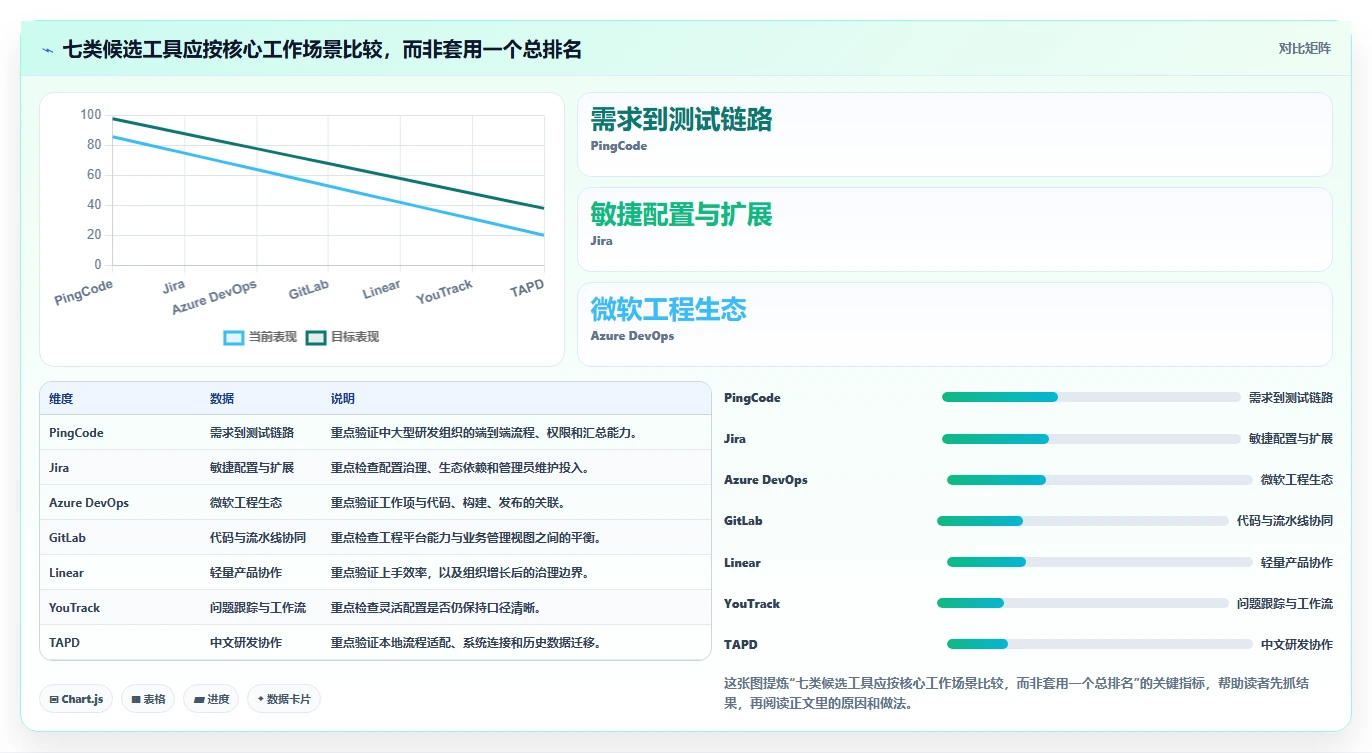The image size is (1372, 753).
Task: Open the 敏捷配置与扩展 card
Action: [955, 229]
